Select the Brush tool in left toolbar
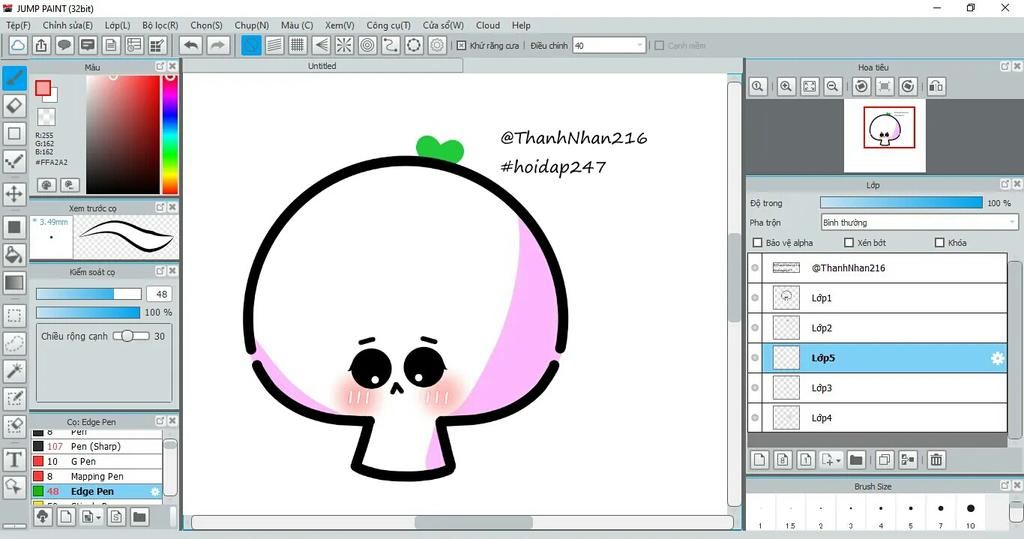The image size is (1024, 539). click(x=14, y=78)
